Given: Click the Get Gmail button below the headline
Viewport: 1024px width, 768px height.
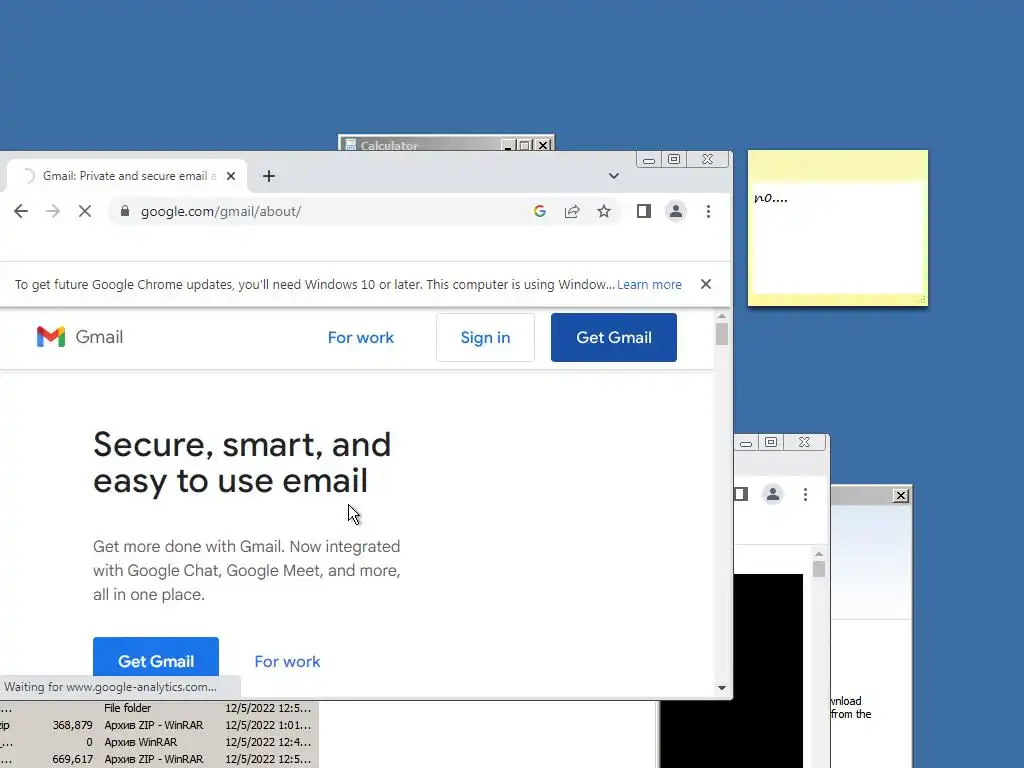Looking at the screenshot, I should (155, 657).
